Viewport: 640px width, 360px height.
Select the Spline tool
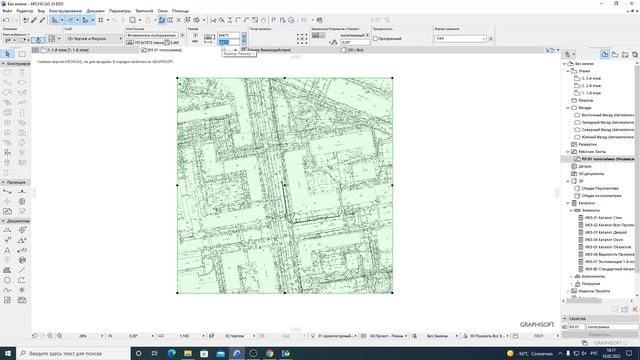(7, 290)
